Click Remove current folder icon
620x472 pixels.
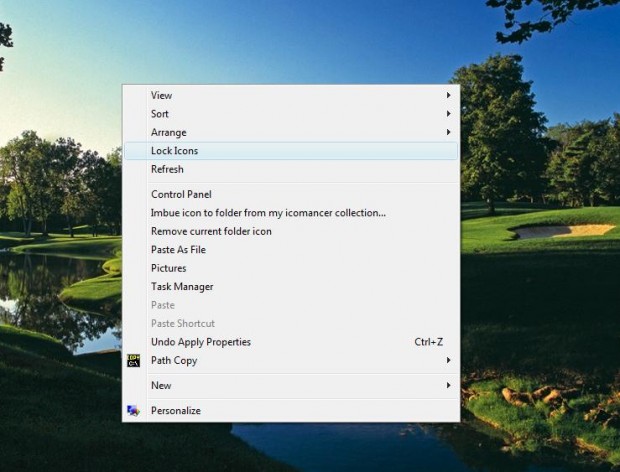(211, 231)
